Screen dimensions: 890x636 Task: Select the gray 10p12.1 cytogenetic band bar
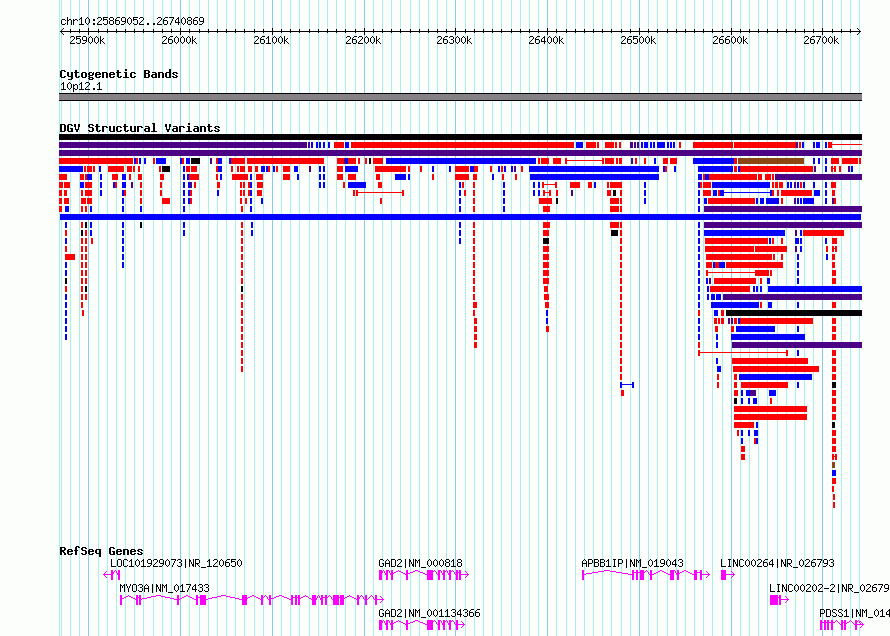(x=460, y=97)
